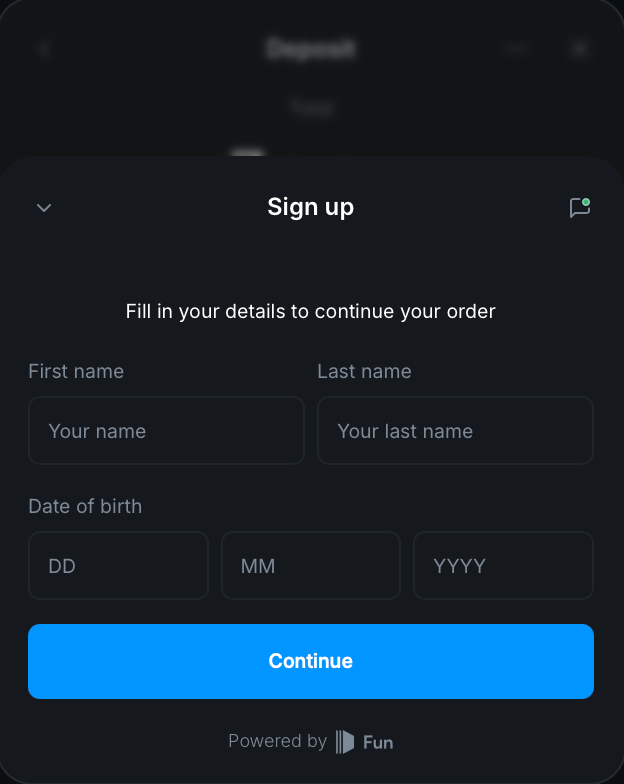Click the blurred more options dots
Viewport: 624px width, 784px height.
pos(516,49)
